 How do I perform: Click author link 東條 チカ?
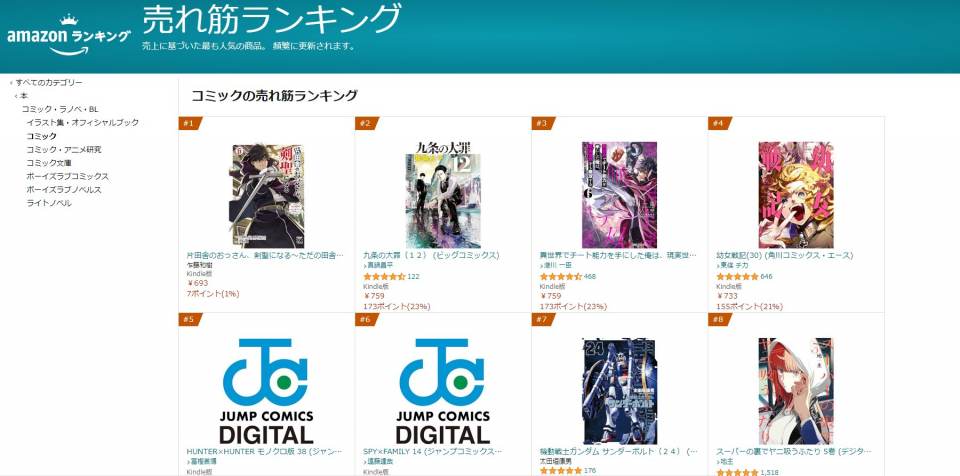[x=735, y=266]
